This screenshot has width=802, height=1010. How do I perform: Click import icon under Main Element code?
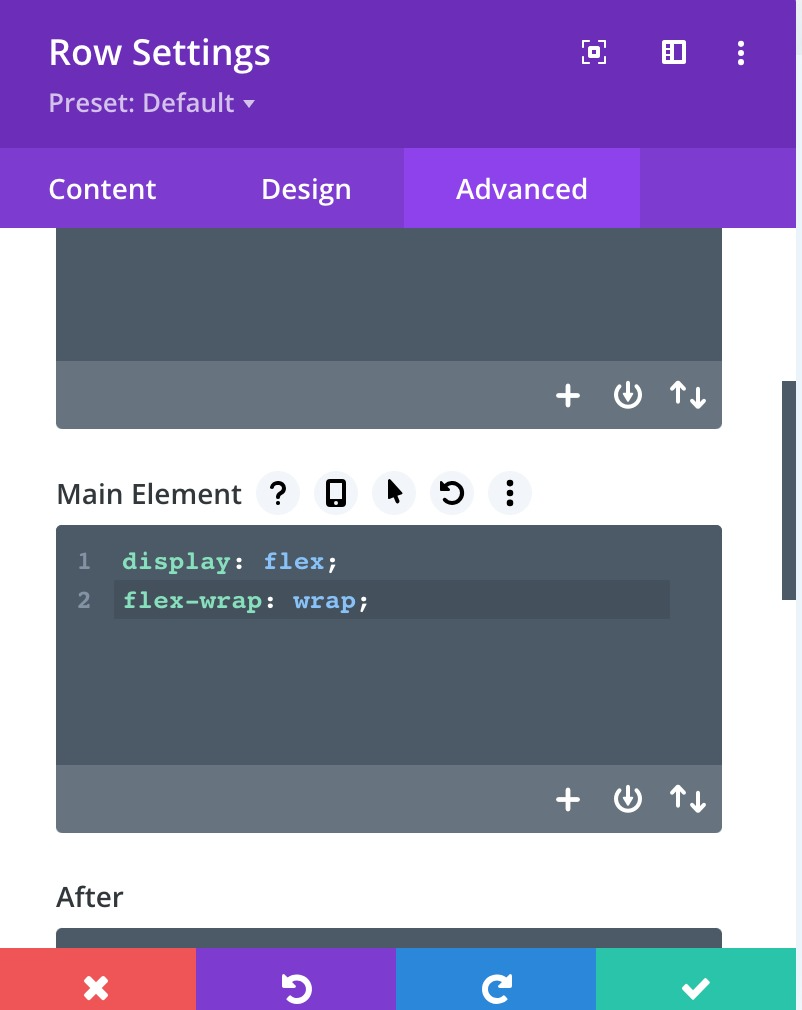click(x=627, y=799)
